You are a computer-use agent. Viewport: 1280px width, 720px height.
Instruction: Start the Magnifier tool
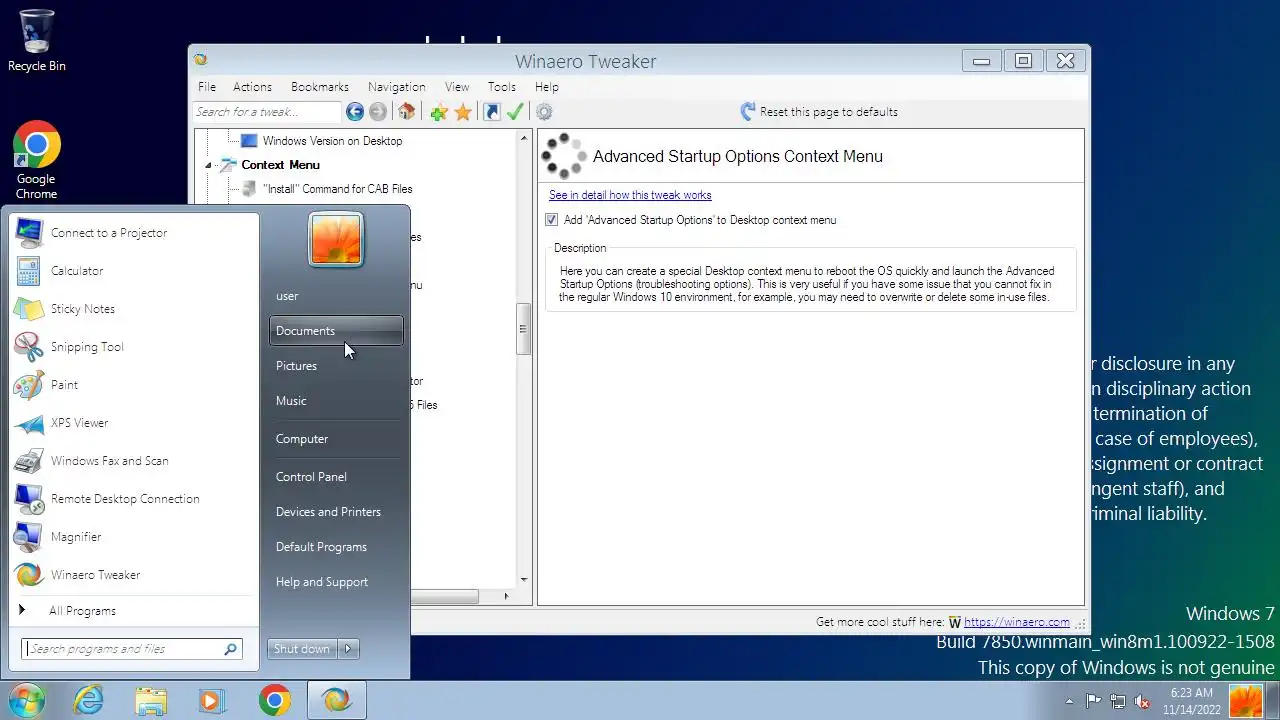click(x=135, y=537)
